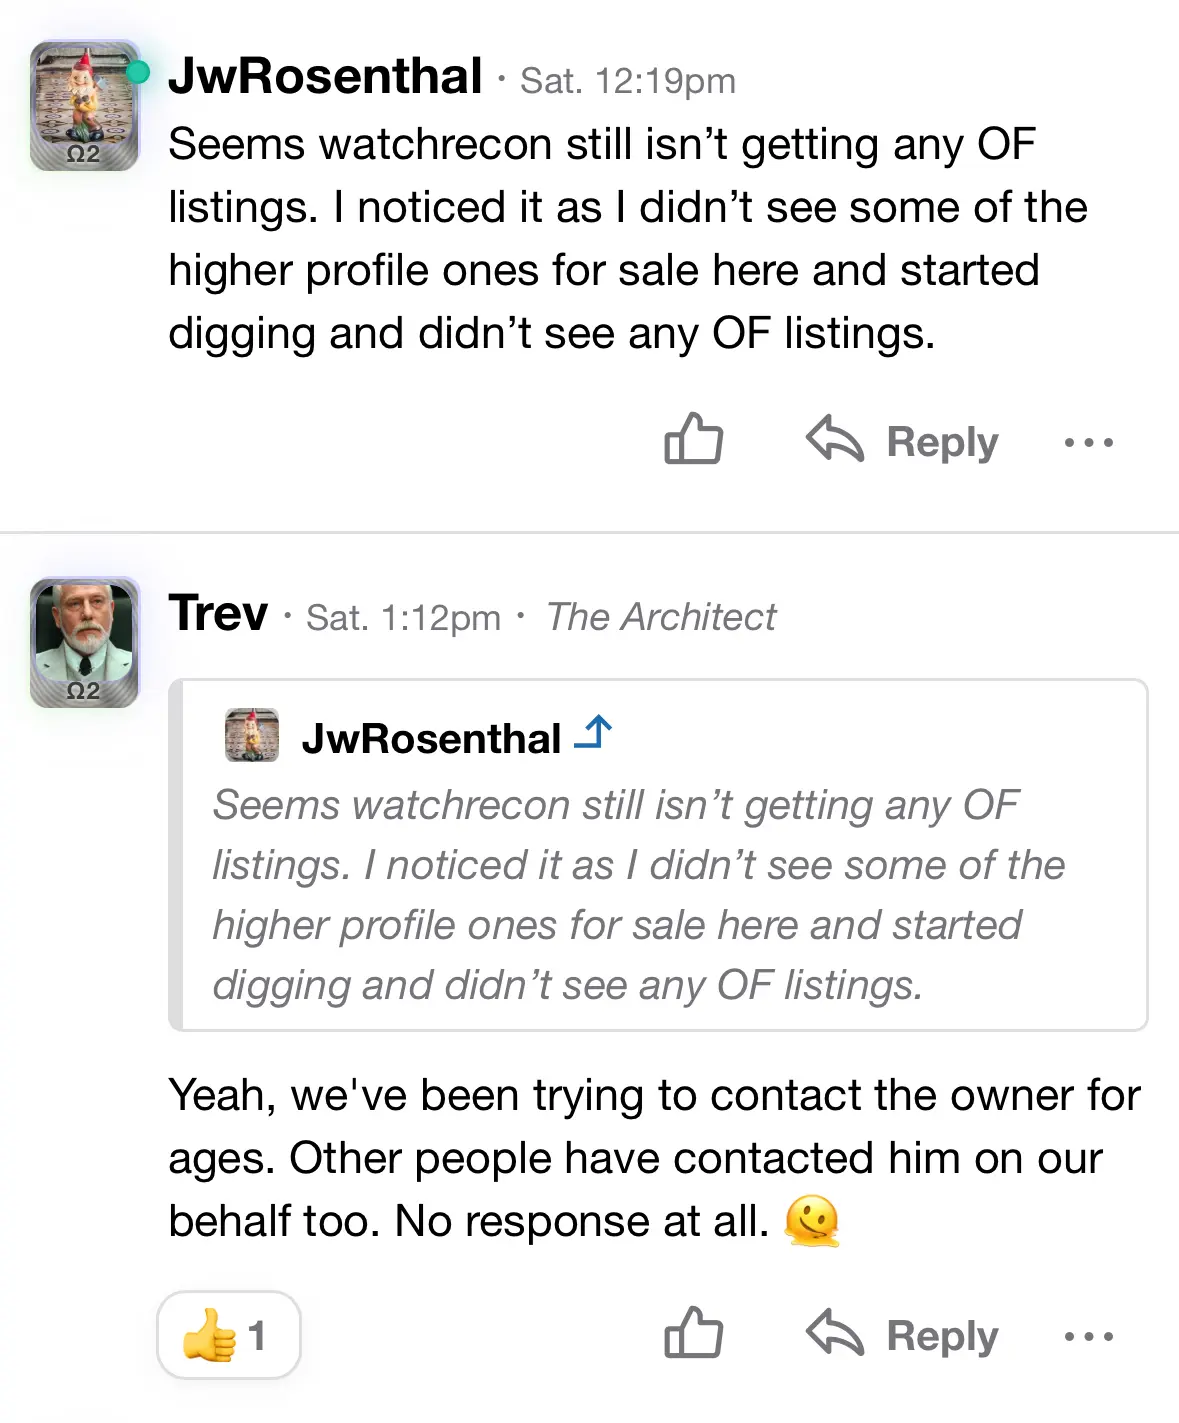1179x1423 pixels.
Task: Click the melting face emoji
Action: tap(811, 1221)
